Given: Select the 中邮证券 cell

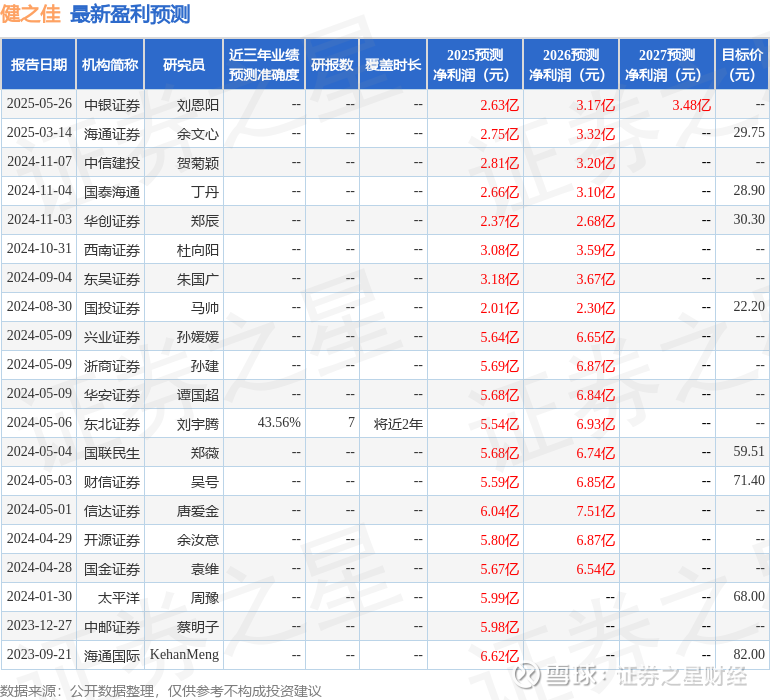Looking at the screenshot, I should click(x=112, y=627).
